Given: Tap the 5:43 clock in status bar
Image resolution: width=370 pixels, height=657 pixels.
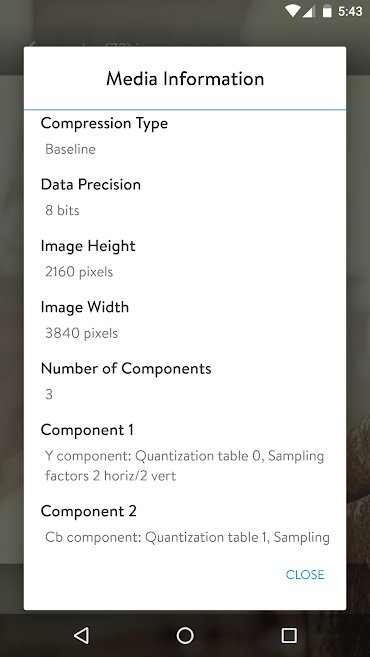Looking at the screenshot, I should (x=349, y=11).
